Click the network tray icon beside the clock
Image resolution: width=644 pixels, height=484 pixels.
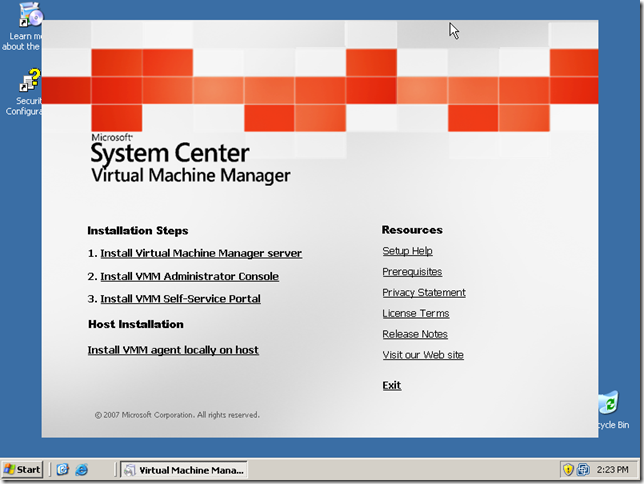[x=583, y=469]
